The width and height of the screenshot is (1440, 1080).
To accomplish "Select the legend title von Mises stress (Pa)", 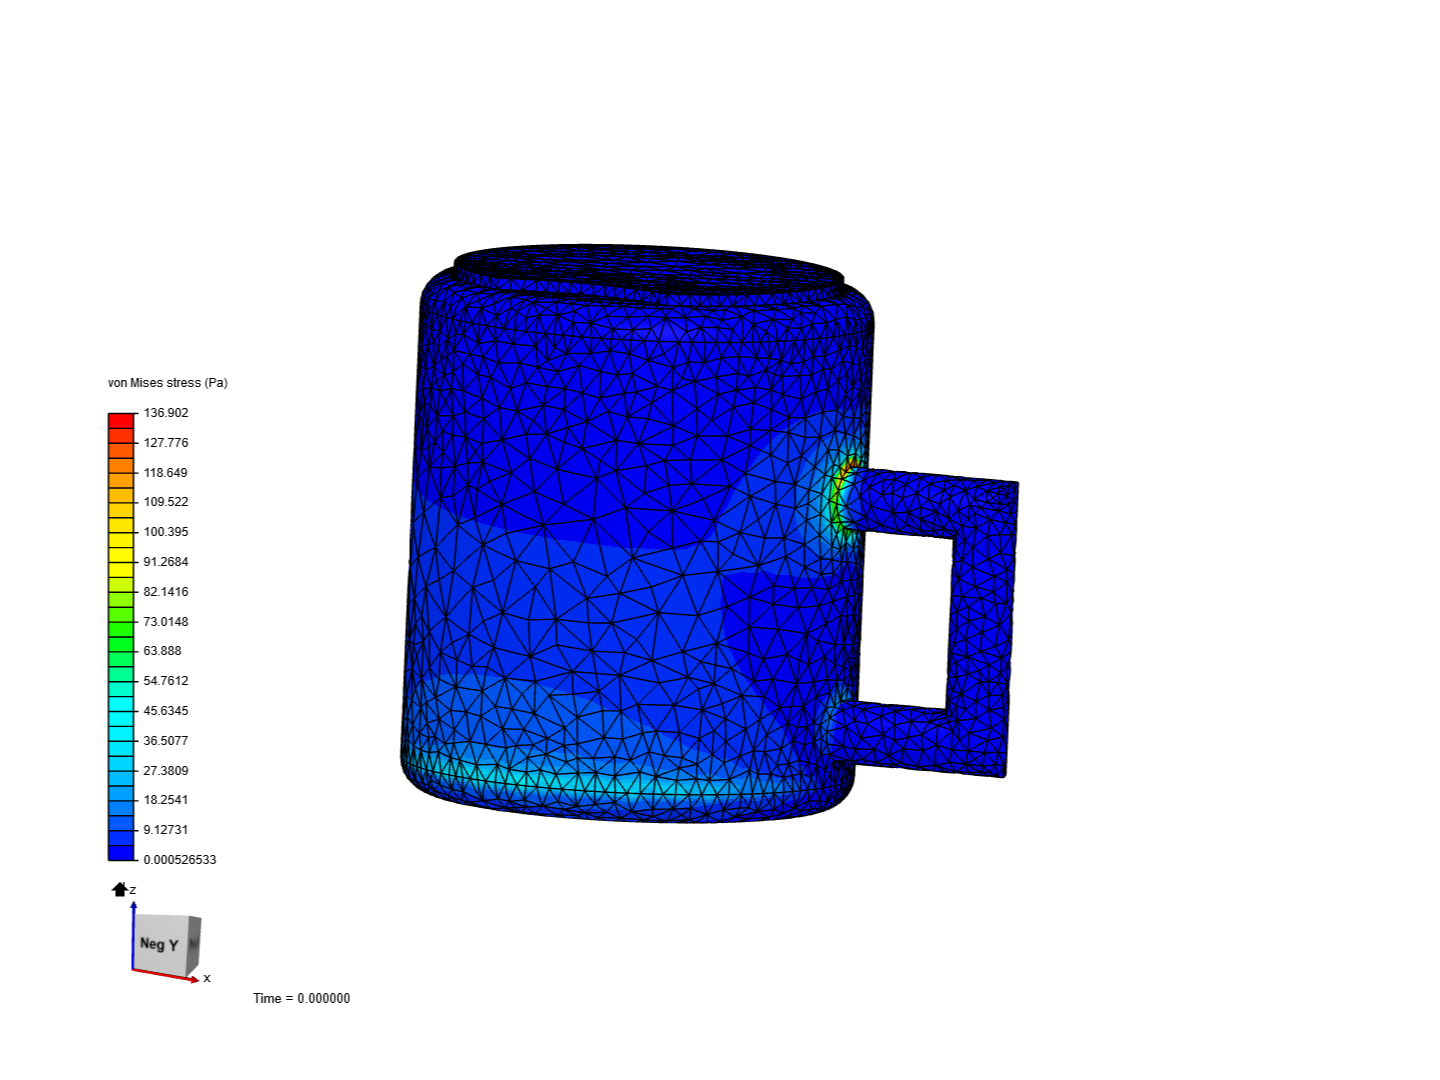I will (168, 383).
